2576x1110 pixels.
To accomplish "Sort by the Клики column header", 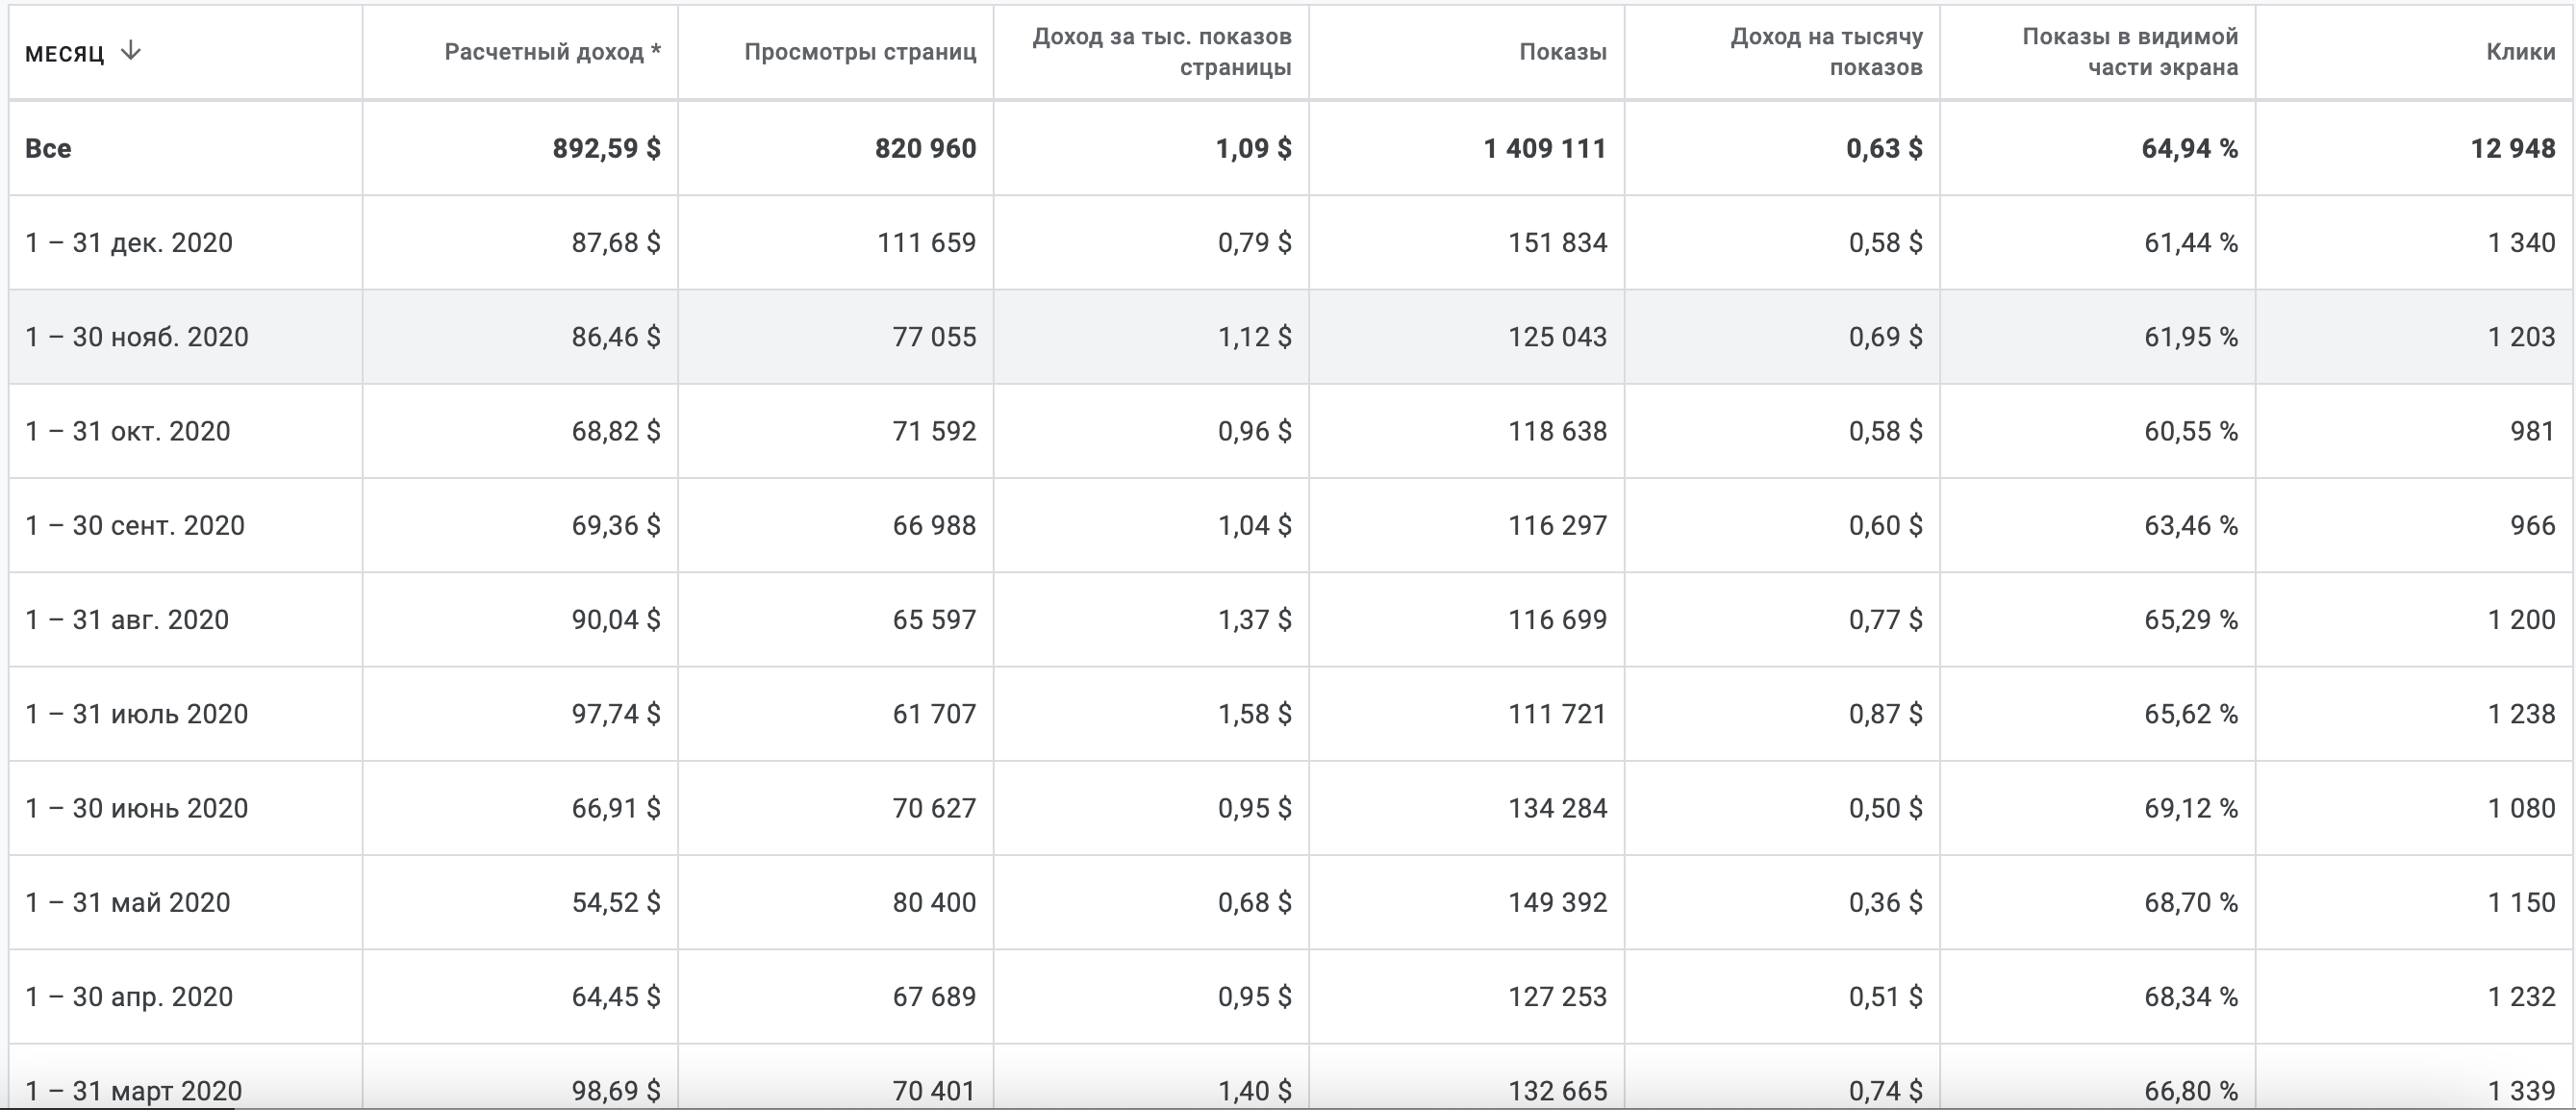I will (2520, 52).
